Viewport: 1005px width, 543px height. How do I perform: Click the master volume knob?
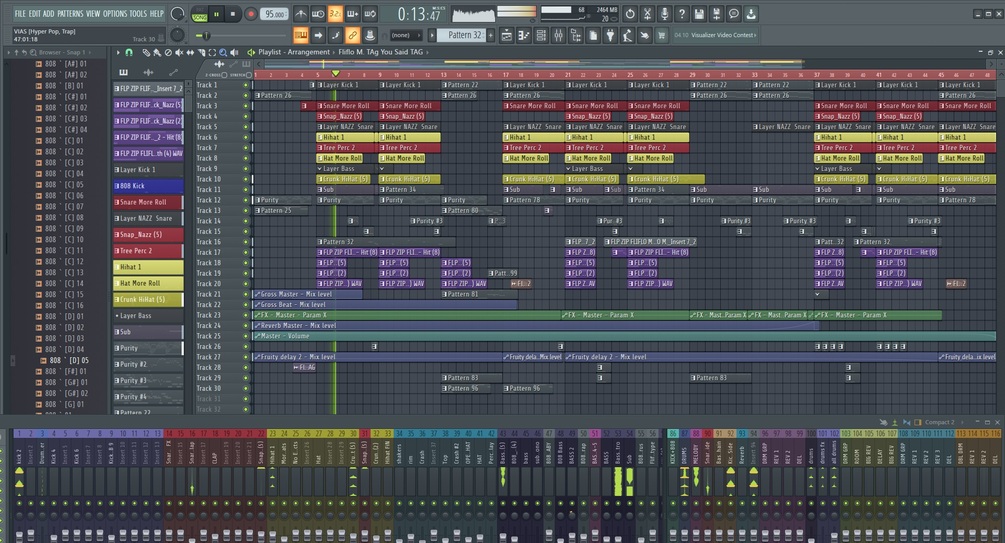coord(178,13)
